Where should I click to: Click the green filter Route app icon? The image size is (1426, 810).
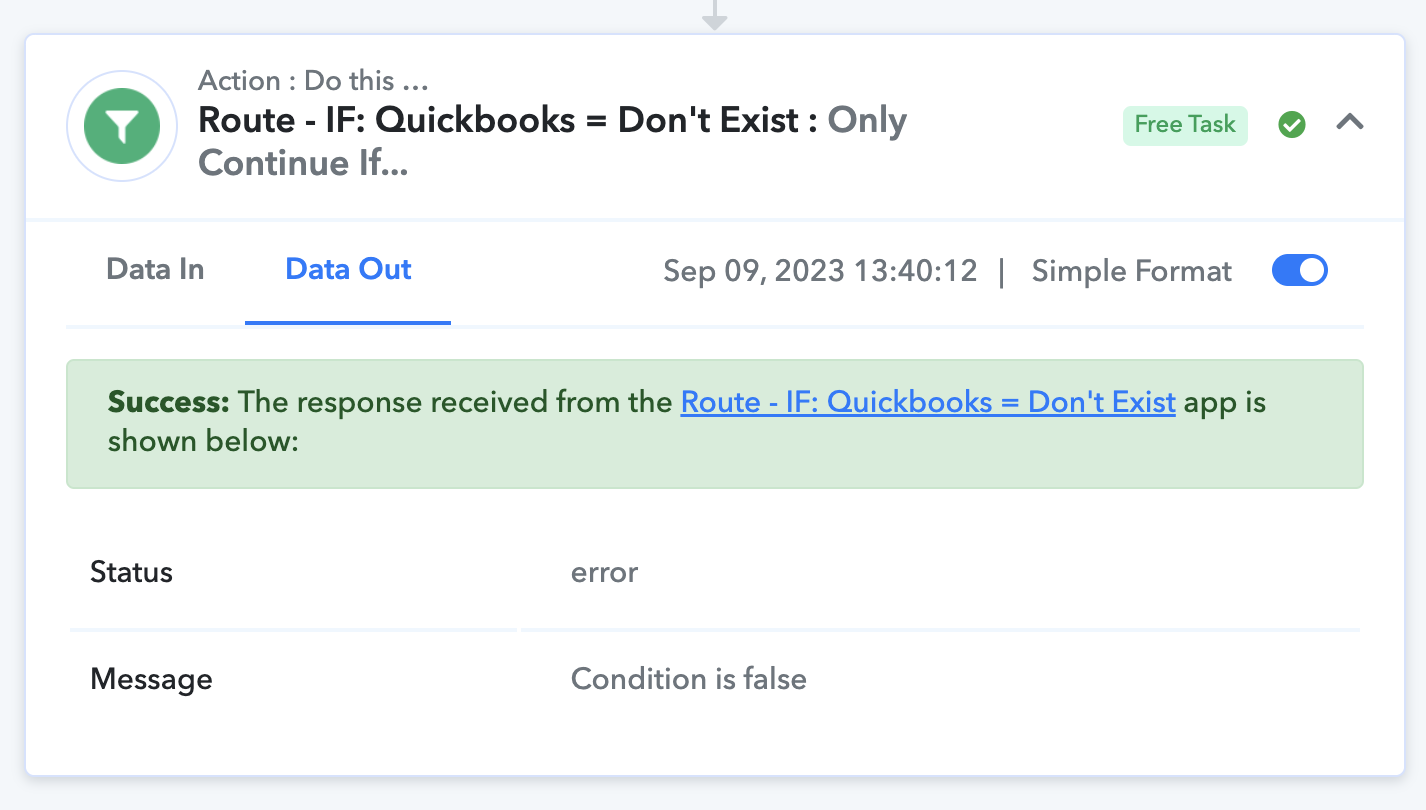click(x=121, y=126)
